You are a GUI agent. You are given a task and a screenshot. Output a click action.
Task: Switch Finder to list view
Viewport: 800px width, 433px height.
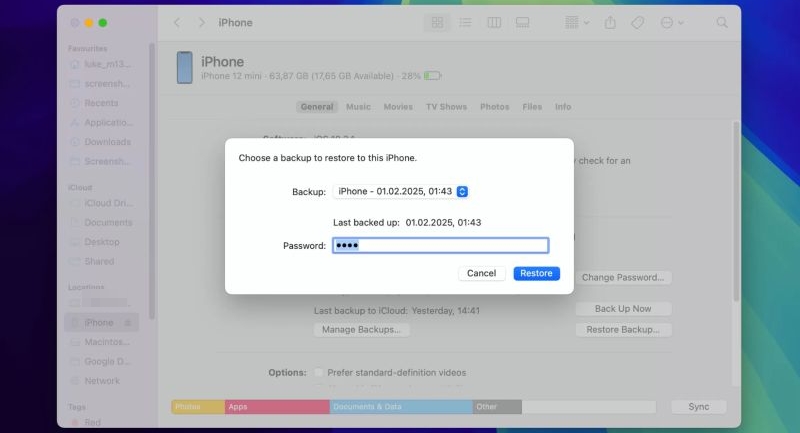tap(465, 22)
